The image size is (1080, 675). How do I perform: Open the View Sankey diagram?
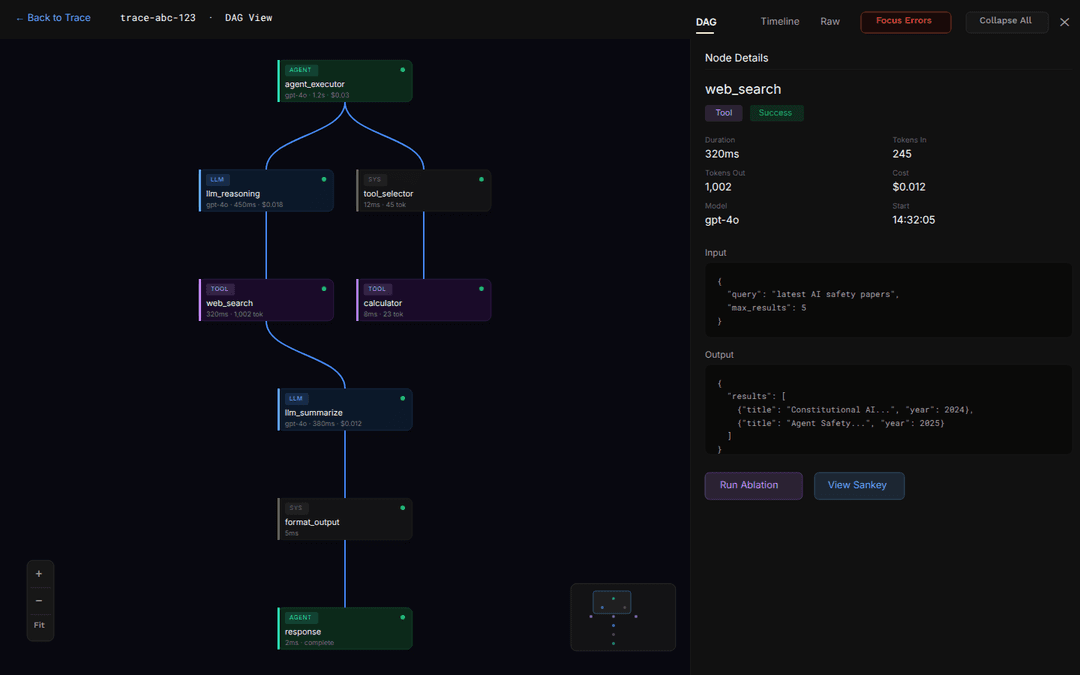tap(859, 485)
